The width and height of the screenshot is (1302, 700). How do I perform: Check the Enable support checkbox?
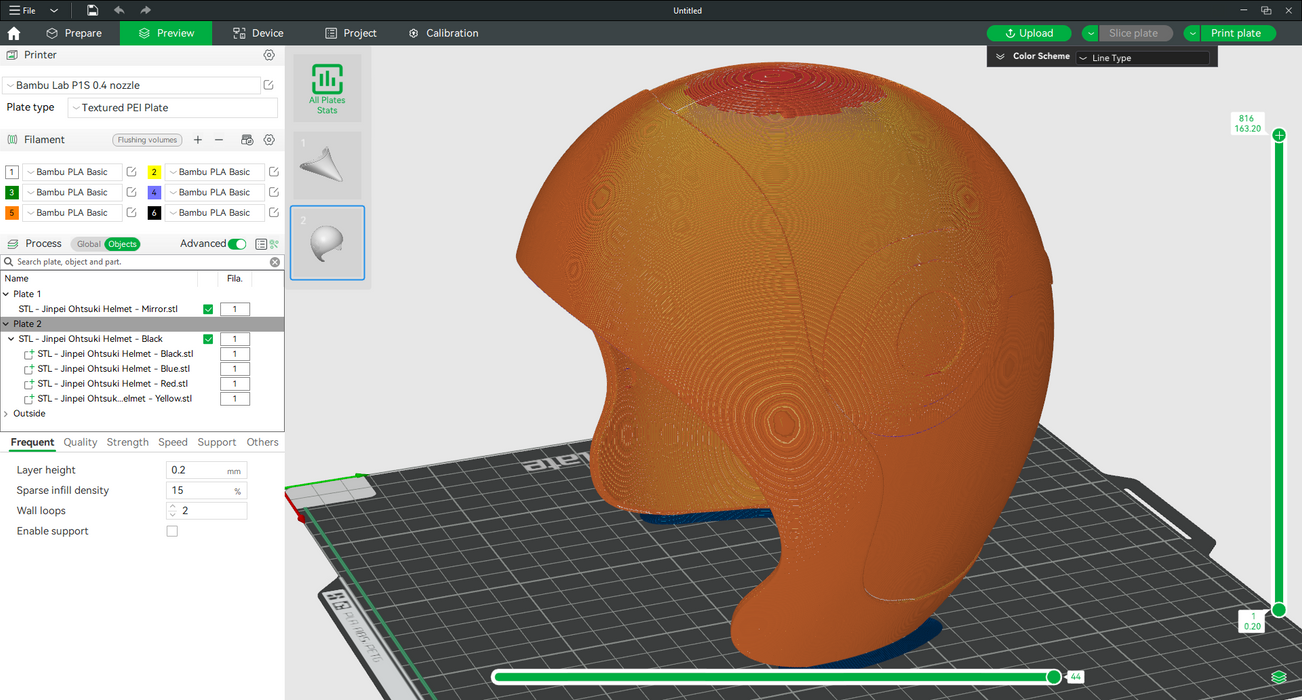172,531
